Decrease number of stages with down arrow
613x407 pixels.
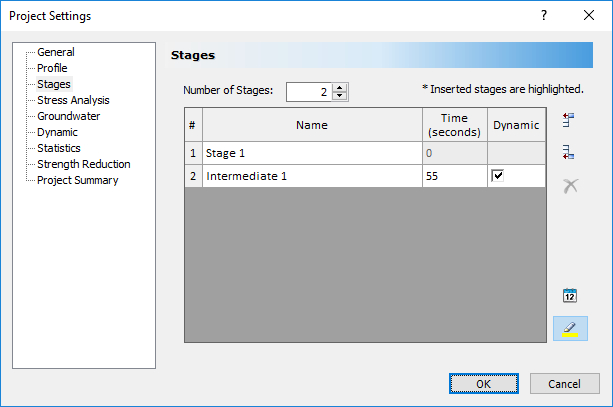pos(340,96)
